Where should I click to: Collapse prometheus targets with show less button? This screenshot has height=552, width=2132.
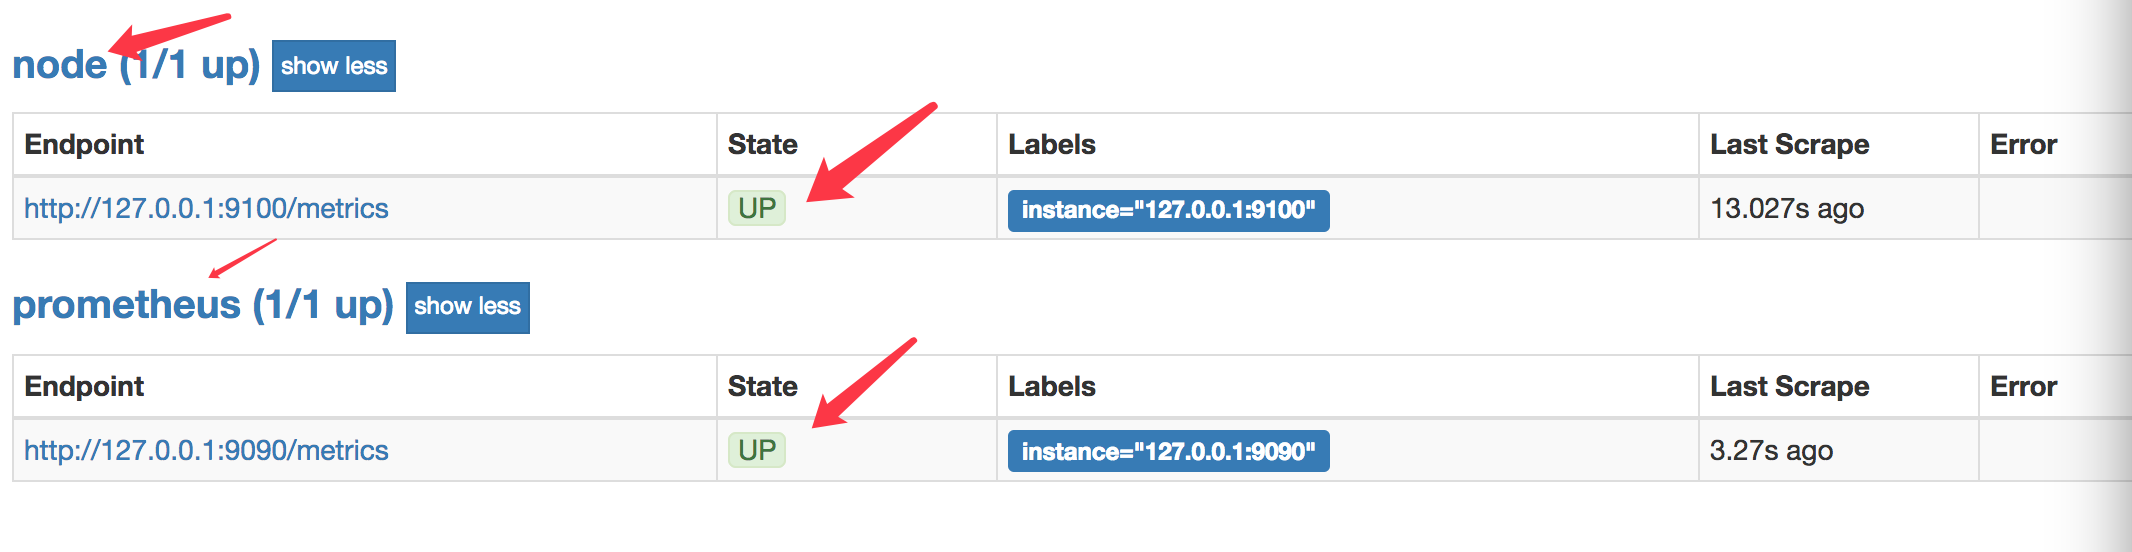[x=467, y=307]
